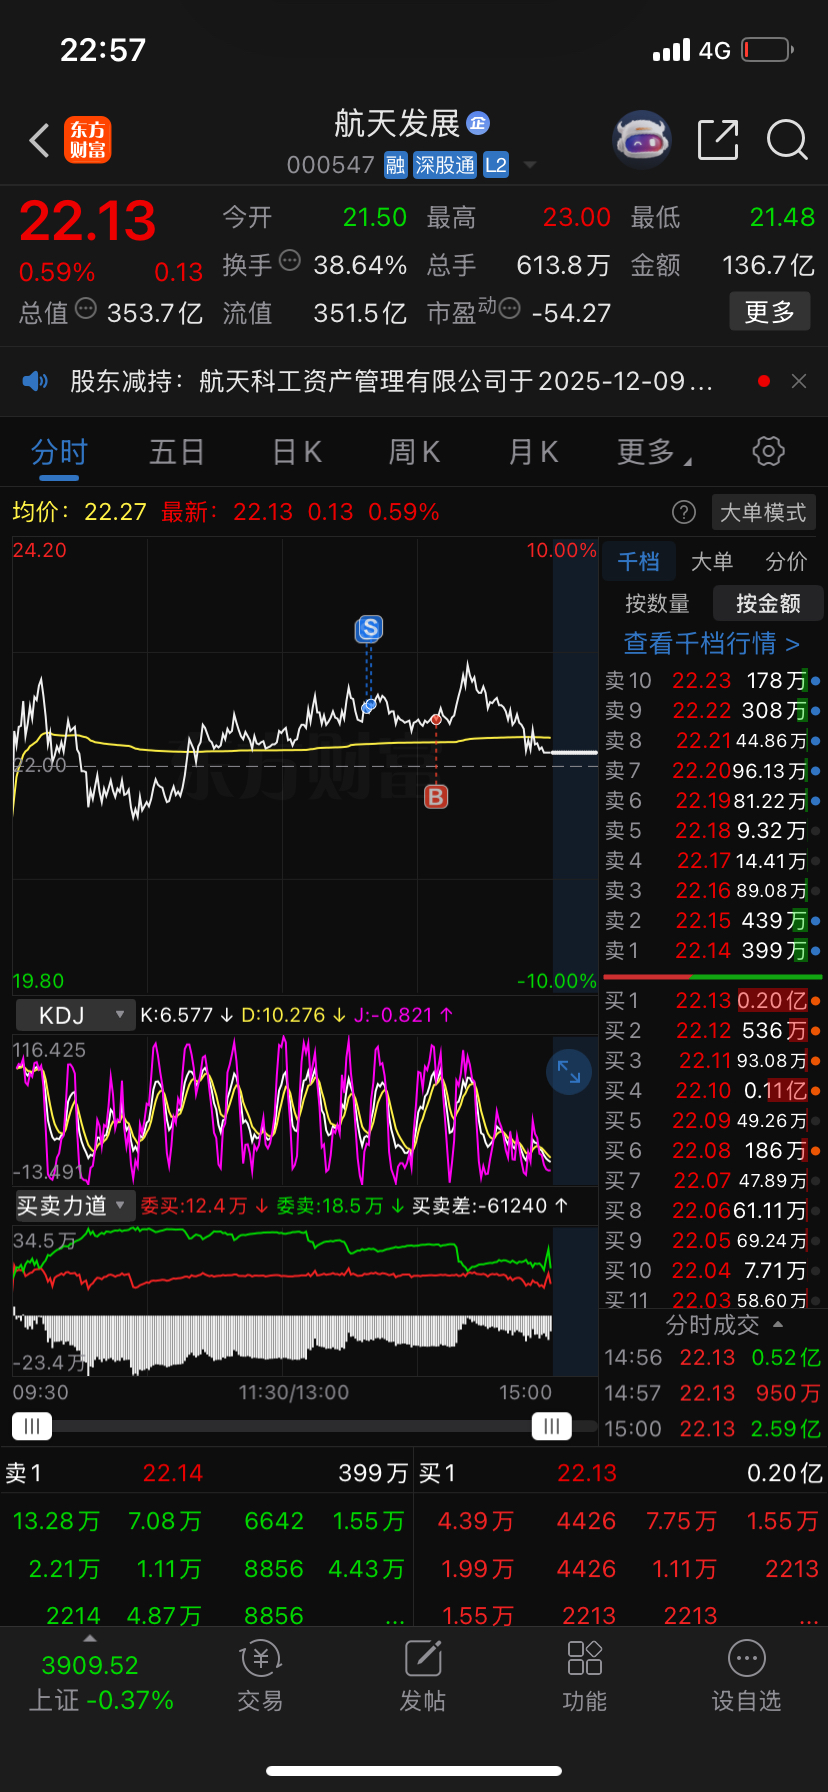Screen dimensions: 828x1792
Task: Tap the 14:57 22.13 trade record
Action: [x=713, y=1393]
